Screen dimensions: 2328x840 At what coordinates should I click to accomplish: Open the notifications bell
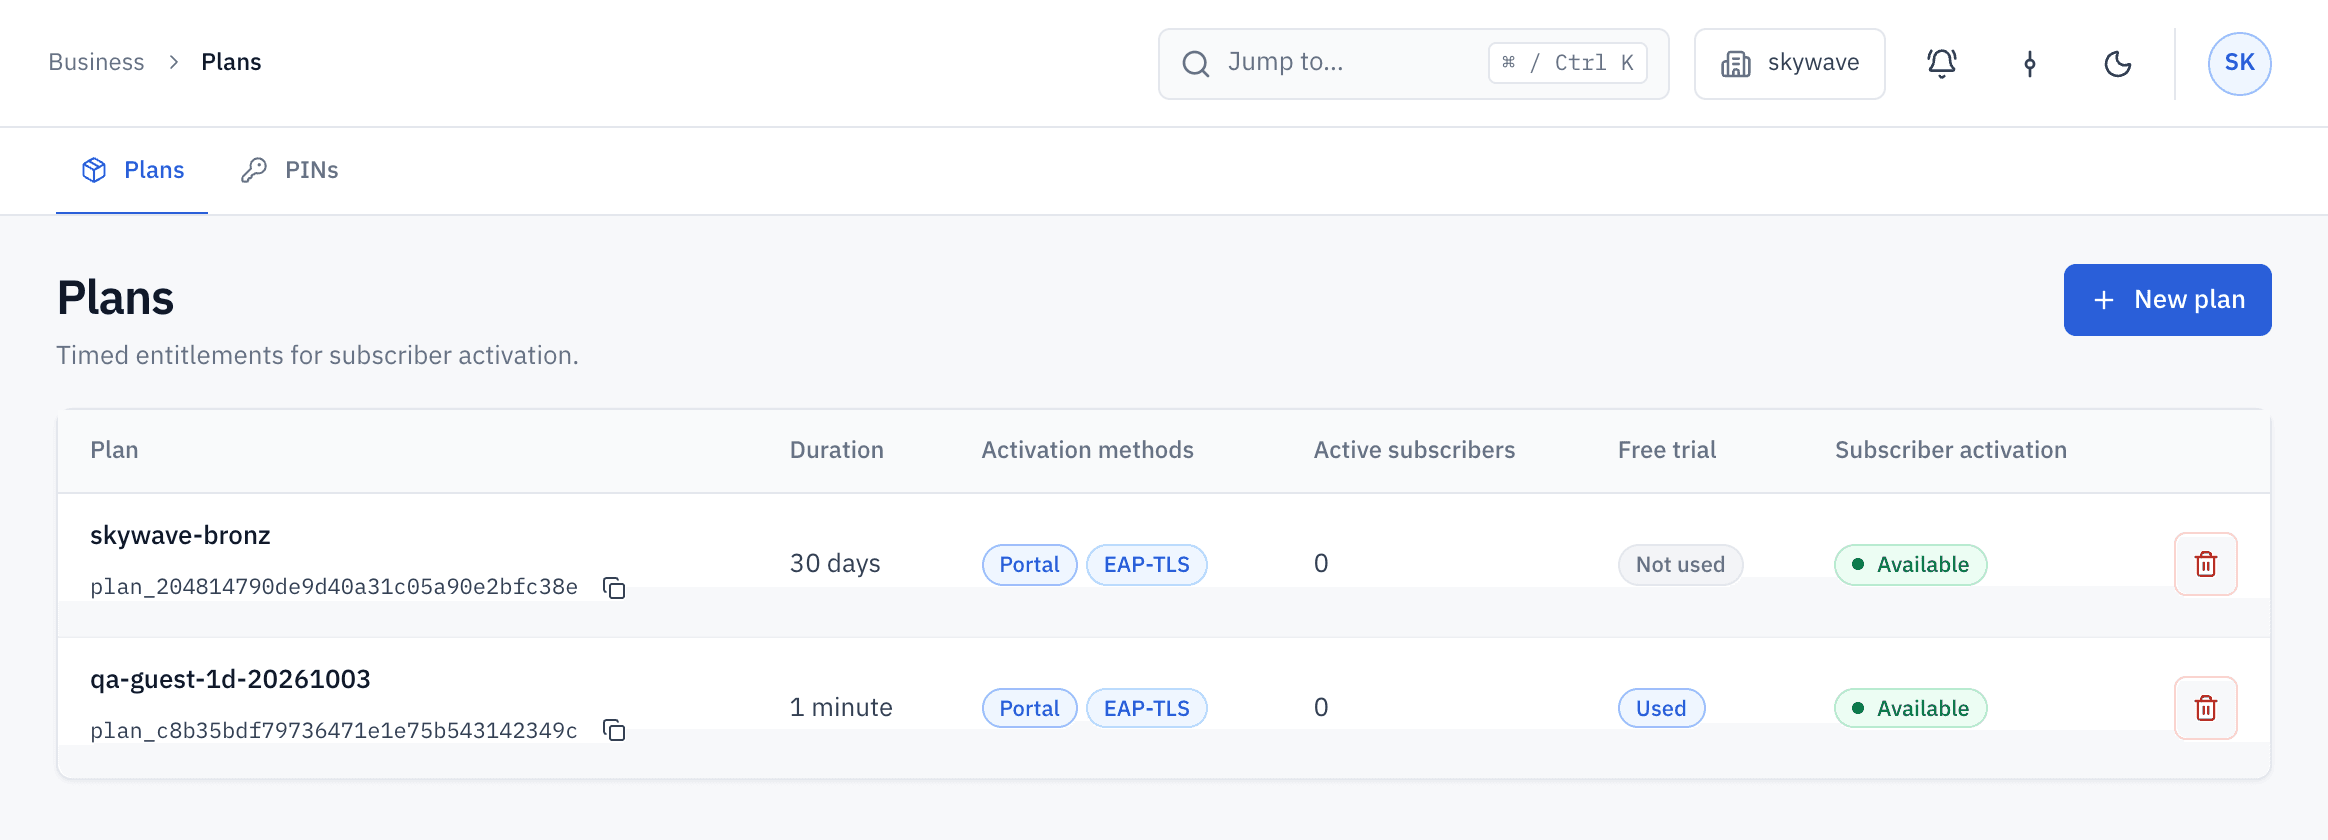pos(1941,64)
